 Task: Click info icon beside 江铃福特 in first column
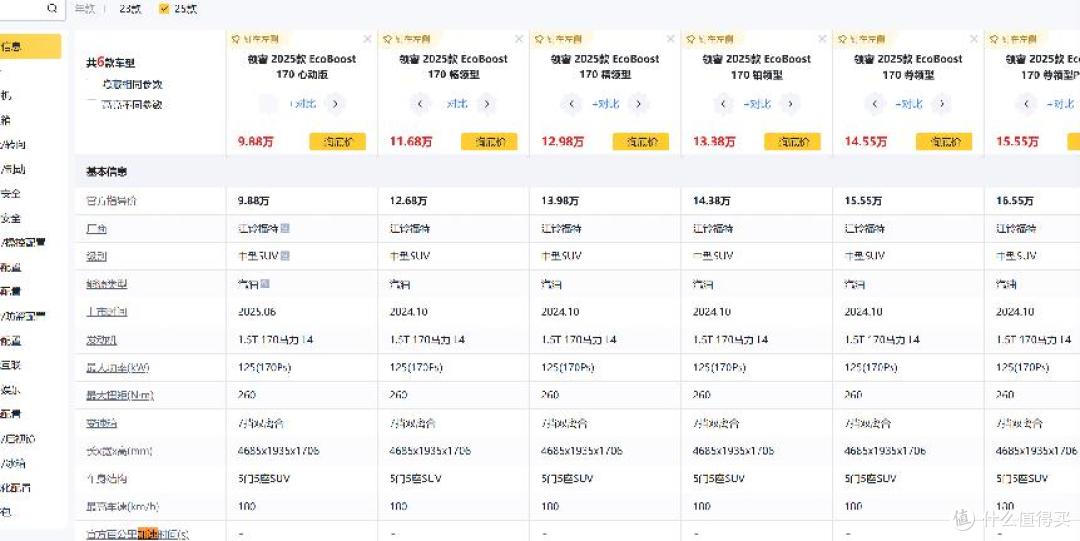(284, 228)
